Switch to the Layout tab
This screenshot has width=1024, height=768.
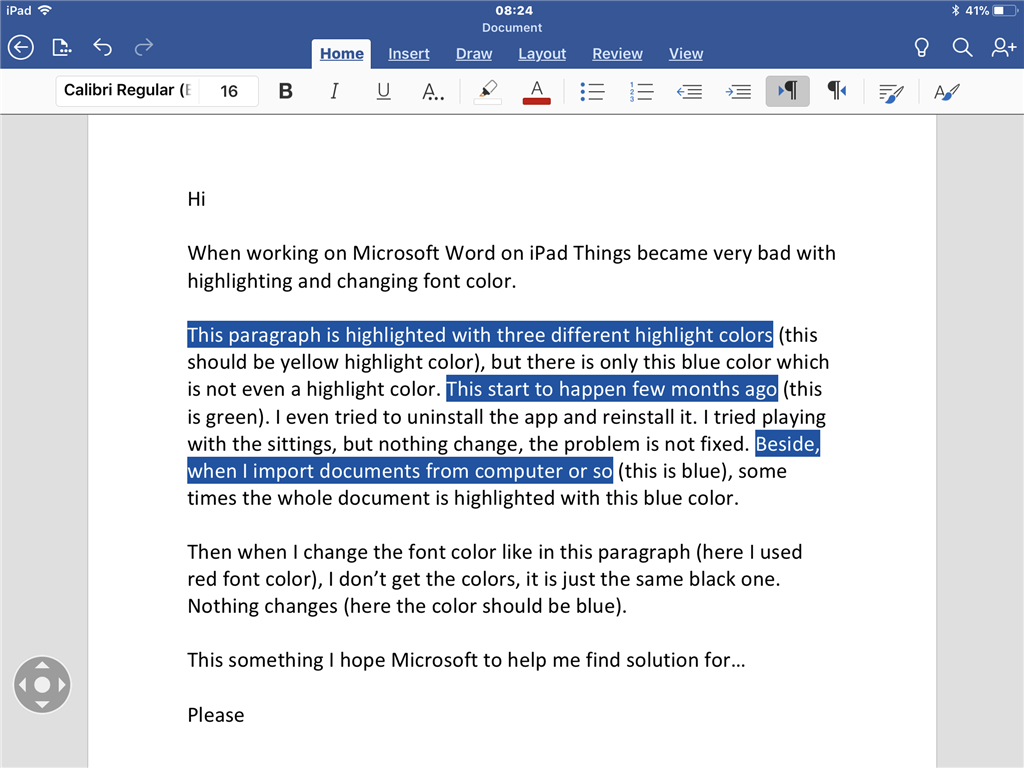[542, 54]
